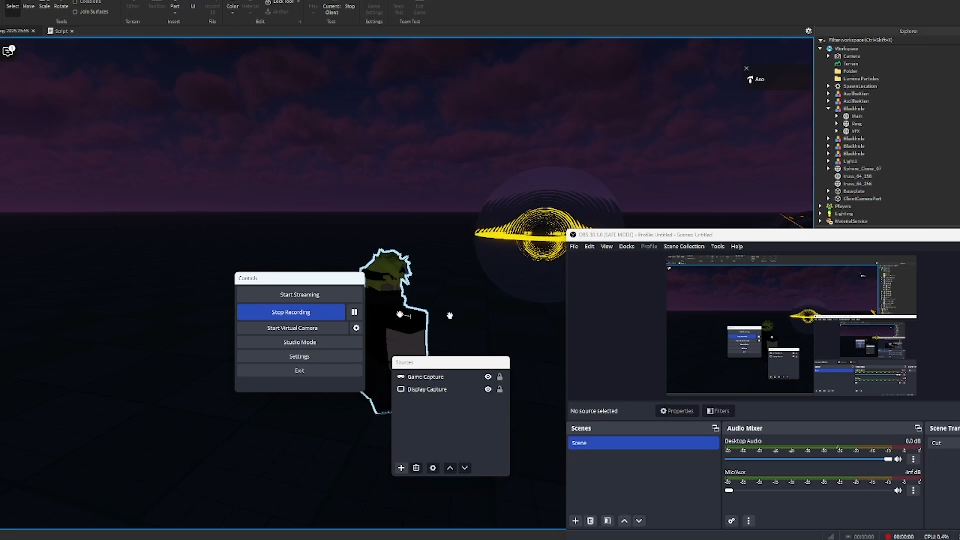The image size is (960, 540).
Task: Open virtual camera settings gear icon
Action: tap(356, 328)
